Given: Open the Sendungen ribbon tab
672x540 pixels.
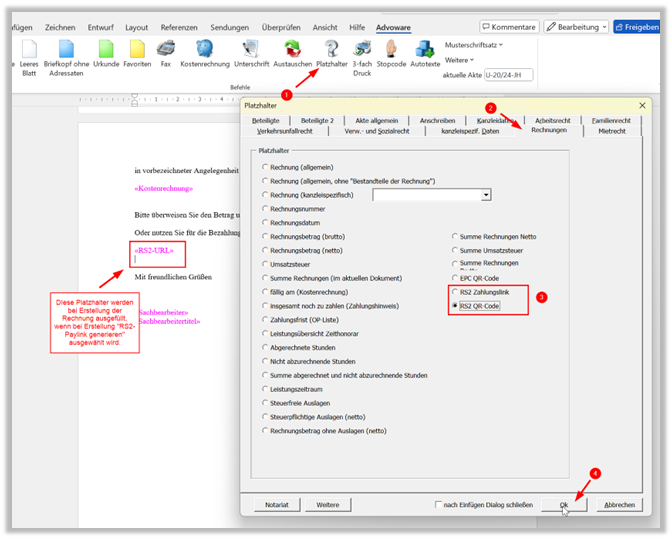Looking at the screenshot, I should (x=229, y=27).
